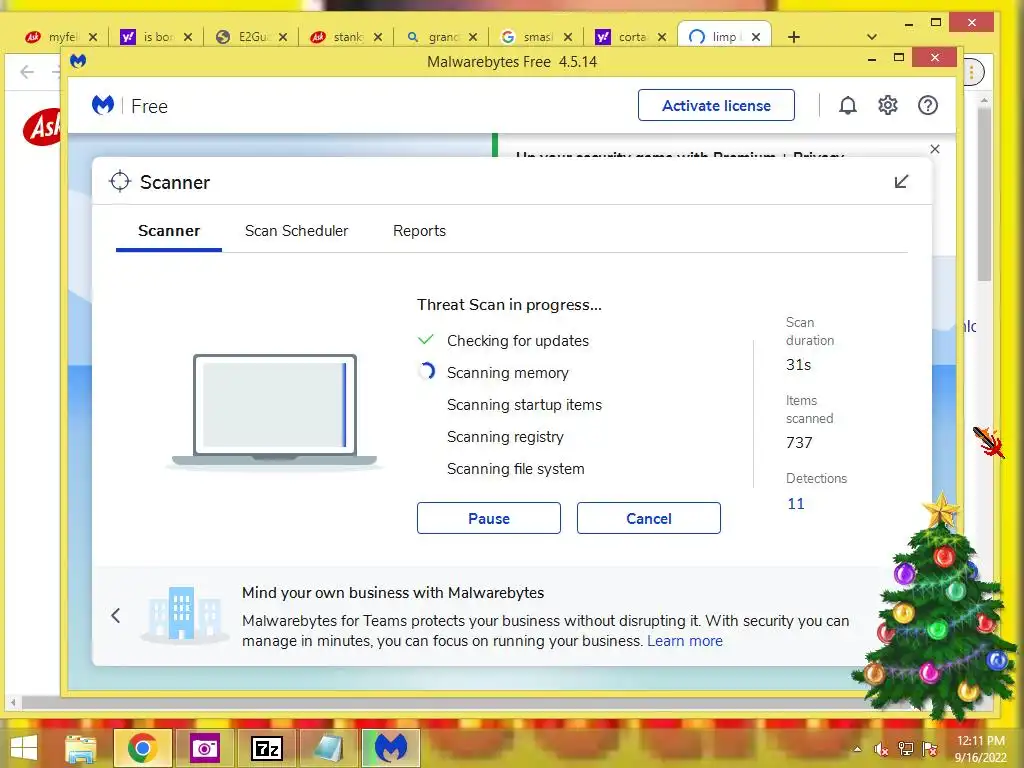
Task: Open the Malwarebytes help icon
Action: click(x=927, y=105)
